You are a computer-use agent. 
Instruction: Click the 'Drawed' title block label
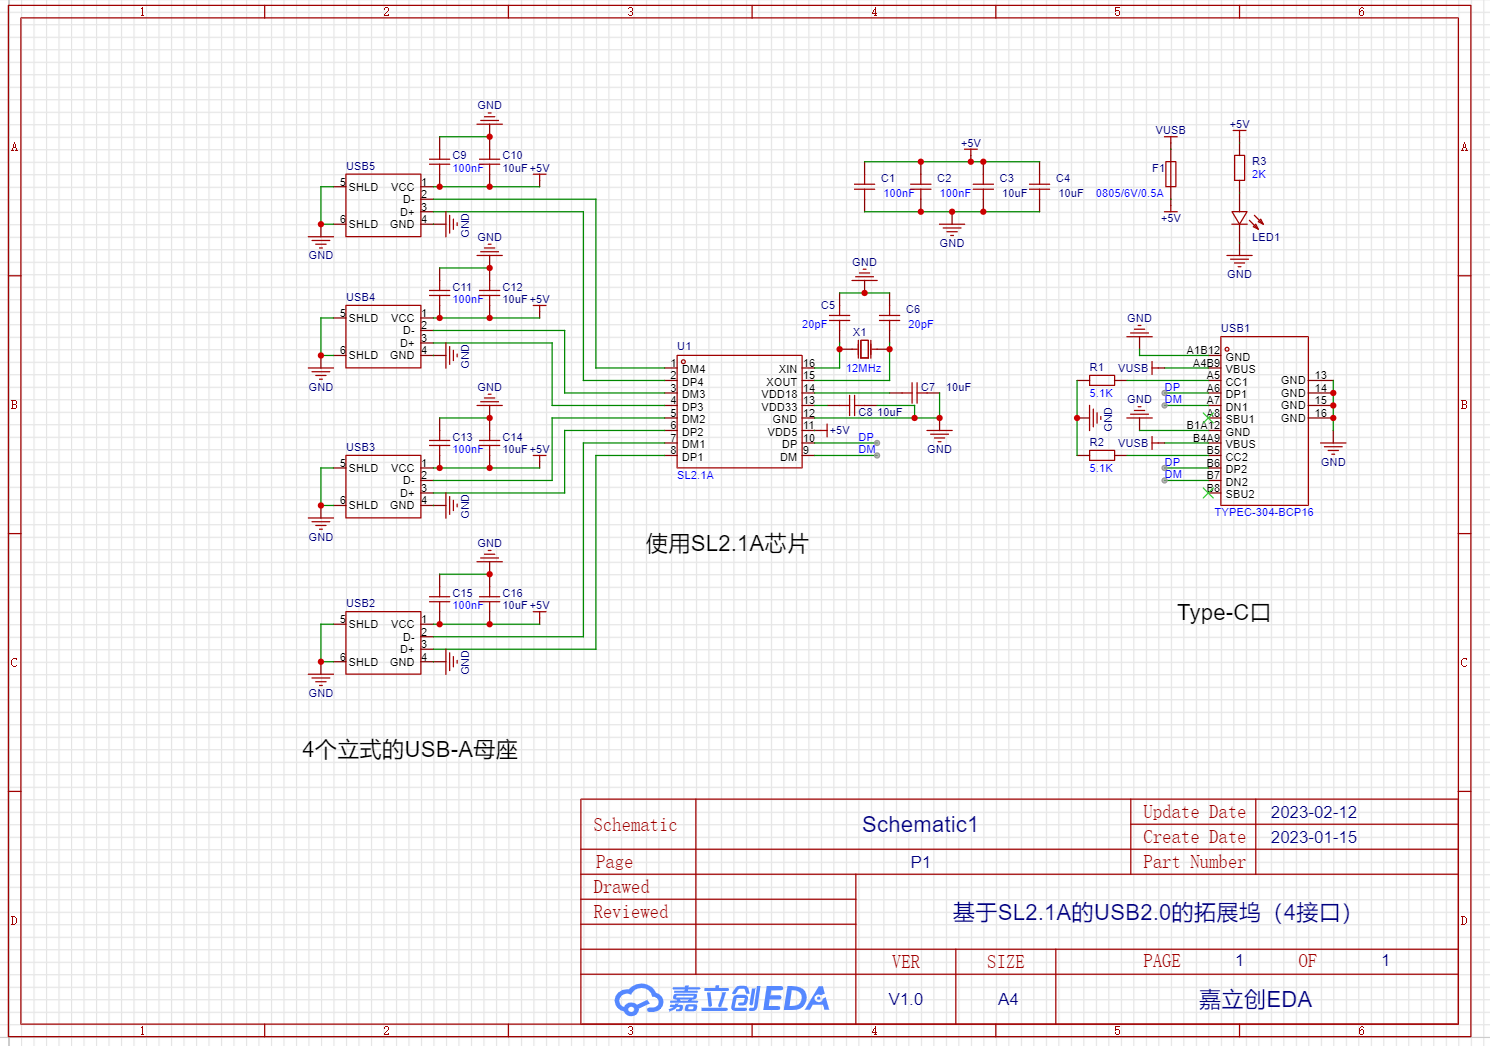pos(621,887)
